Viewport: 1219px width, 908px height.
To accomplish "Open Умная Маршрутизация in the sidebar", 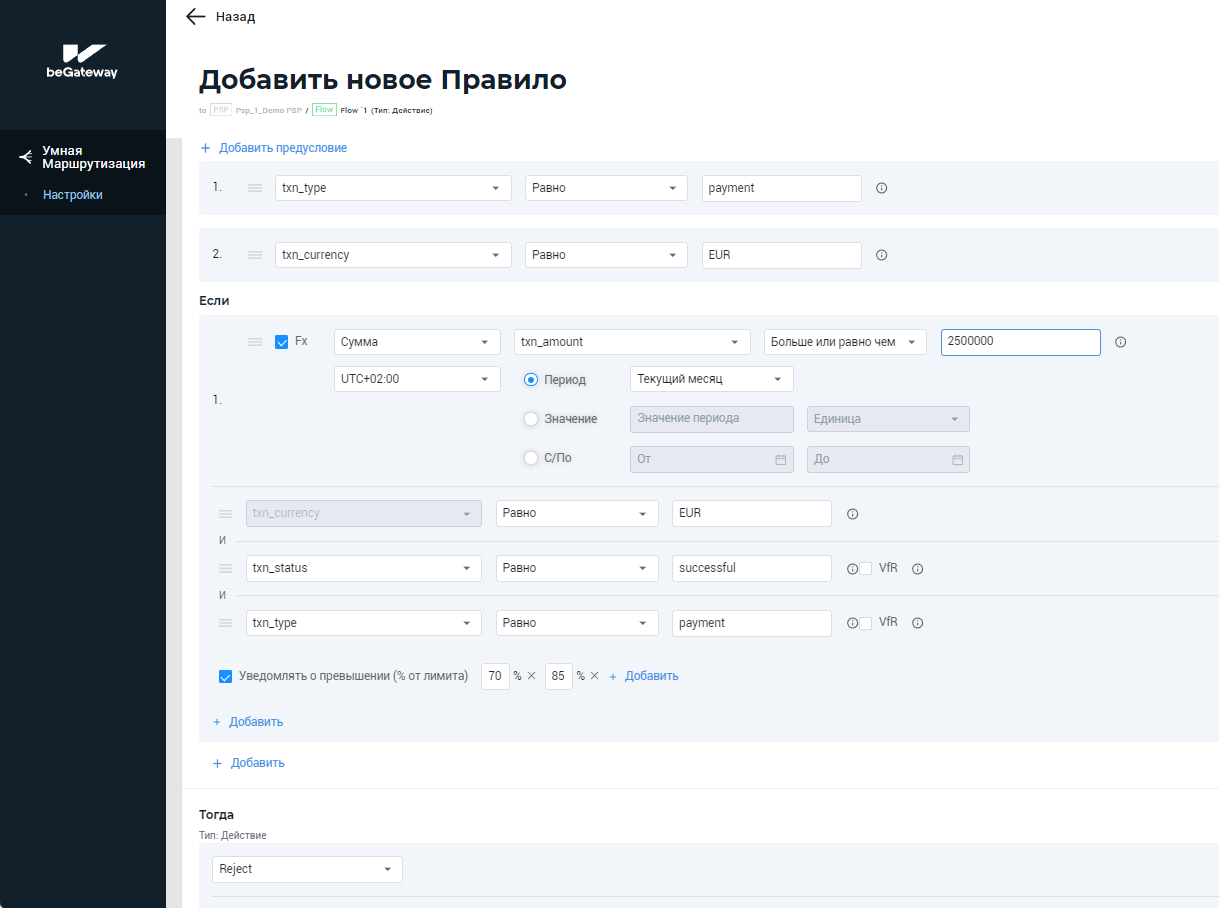I will (x=92, y=157).
